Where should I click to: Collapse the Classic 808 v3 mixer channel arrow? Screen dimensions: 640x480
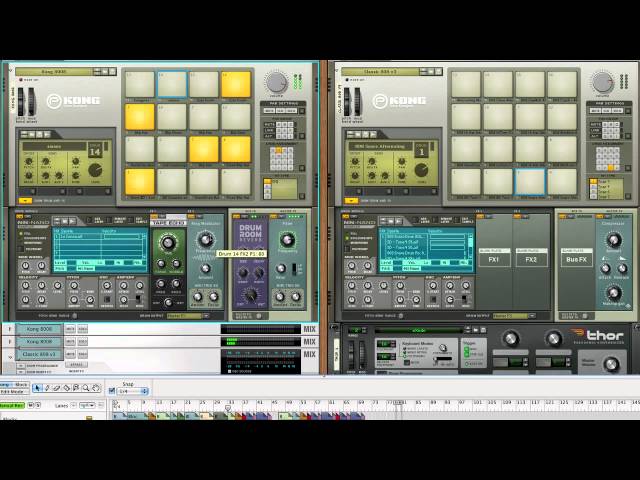[10, 357]
